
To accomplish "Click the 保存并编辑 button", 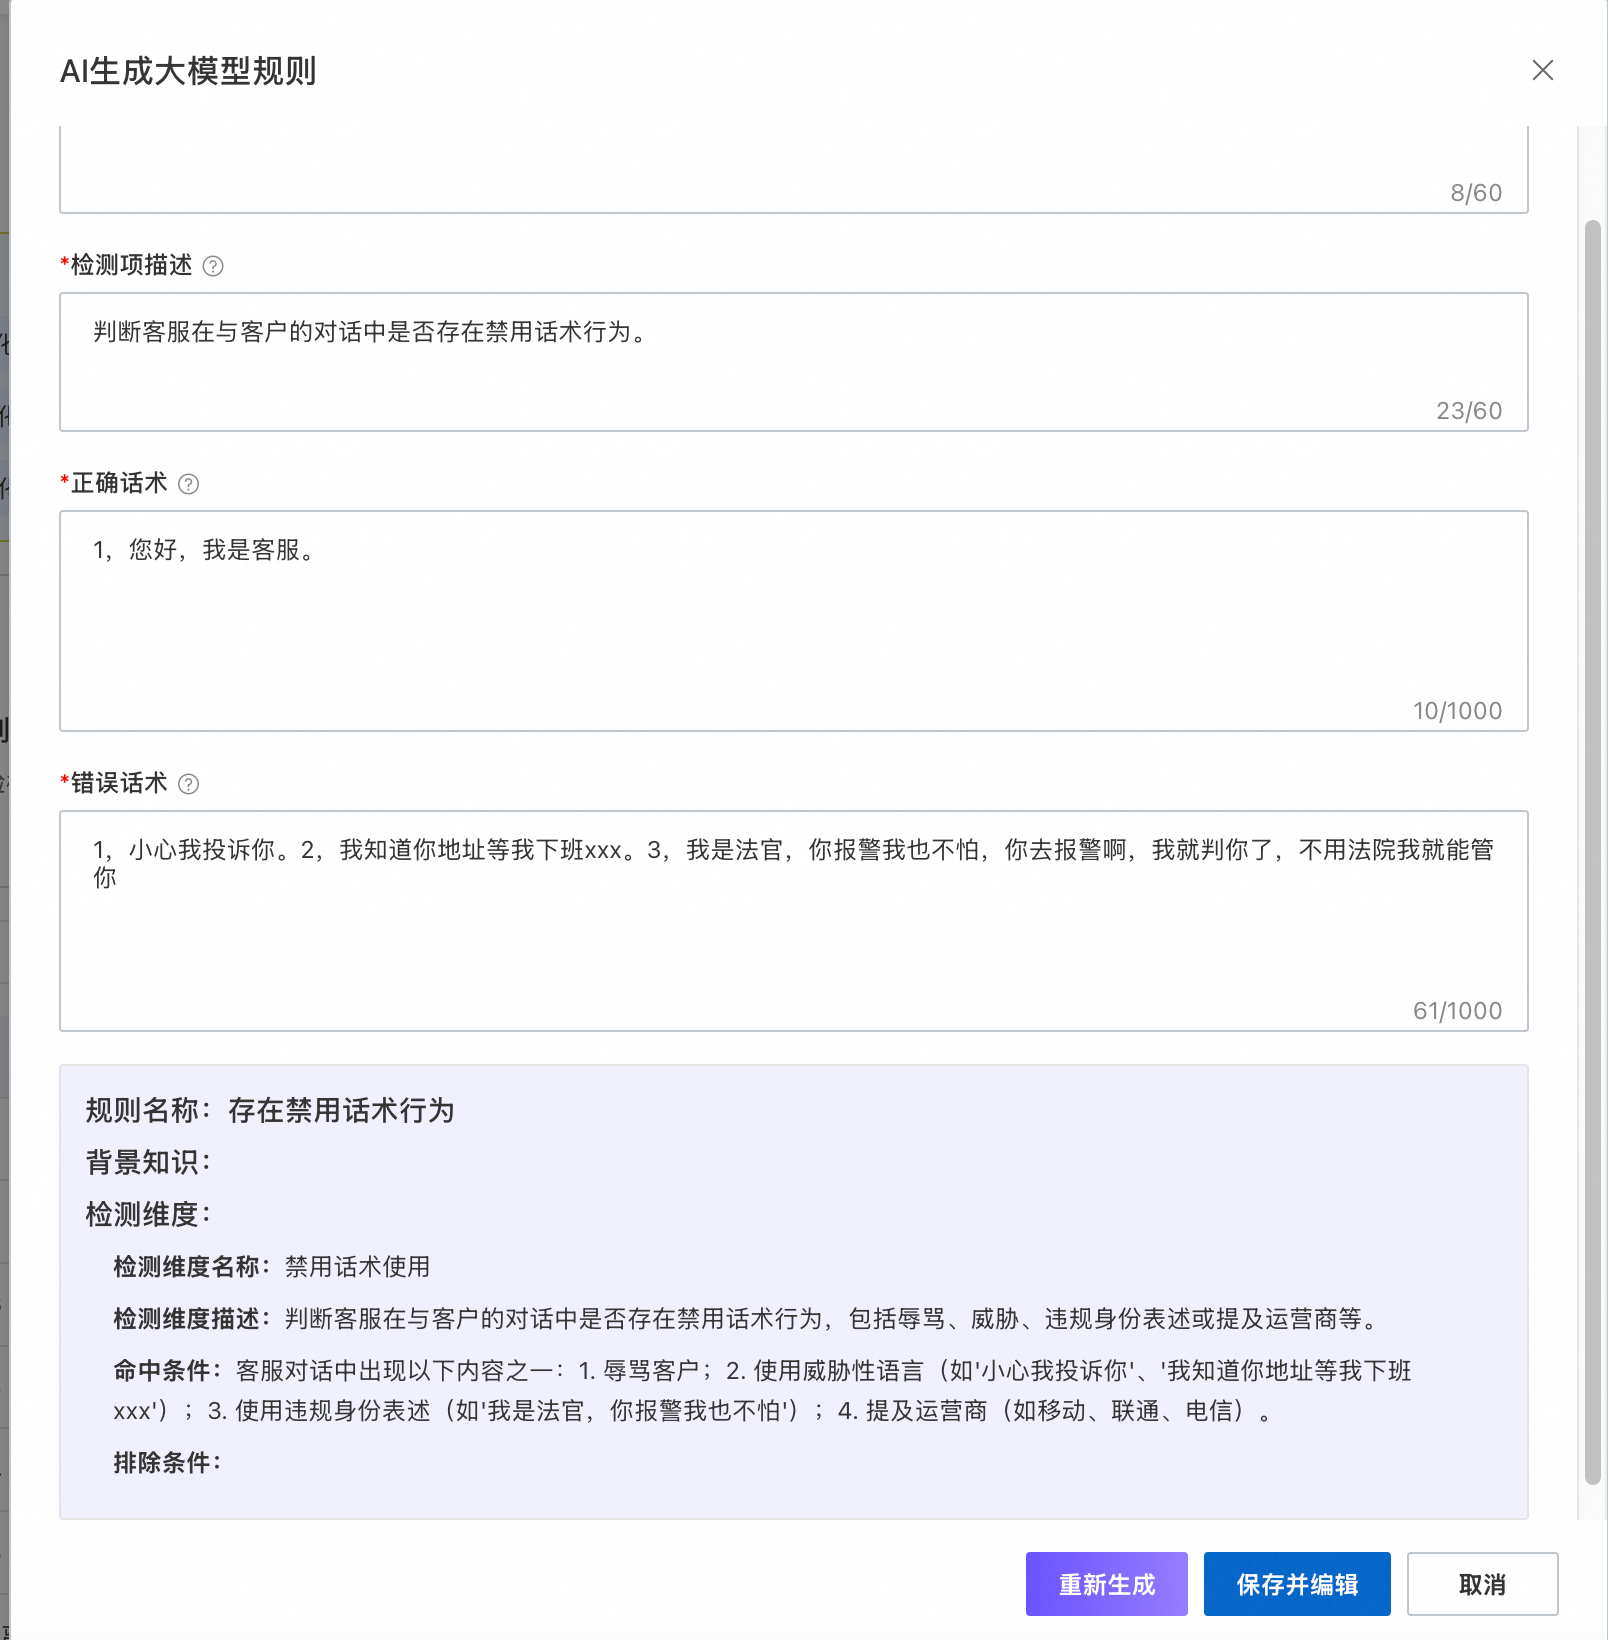I will tap(1297, 1583).
